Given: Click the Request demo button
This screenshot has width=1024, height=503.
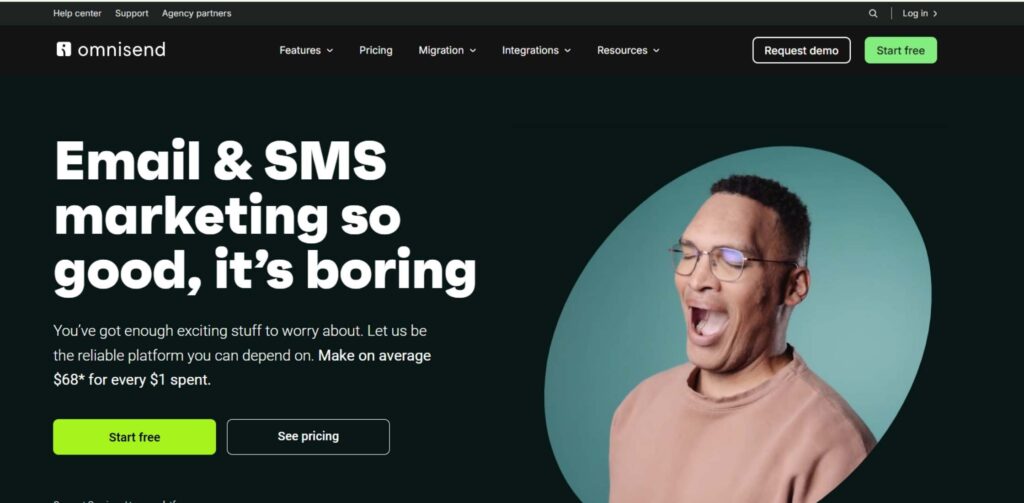Looking at the screenshot, I should click(801, 50).
